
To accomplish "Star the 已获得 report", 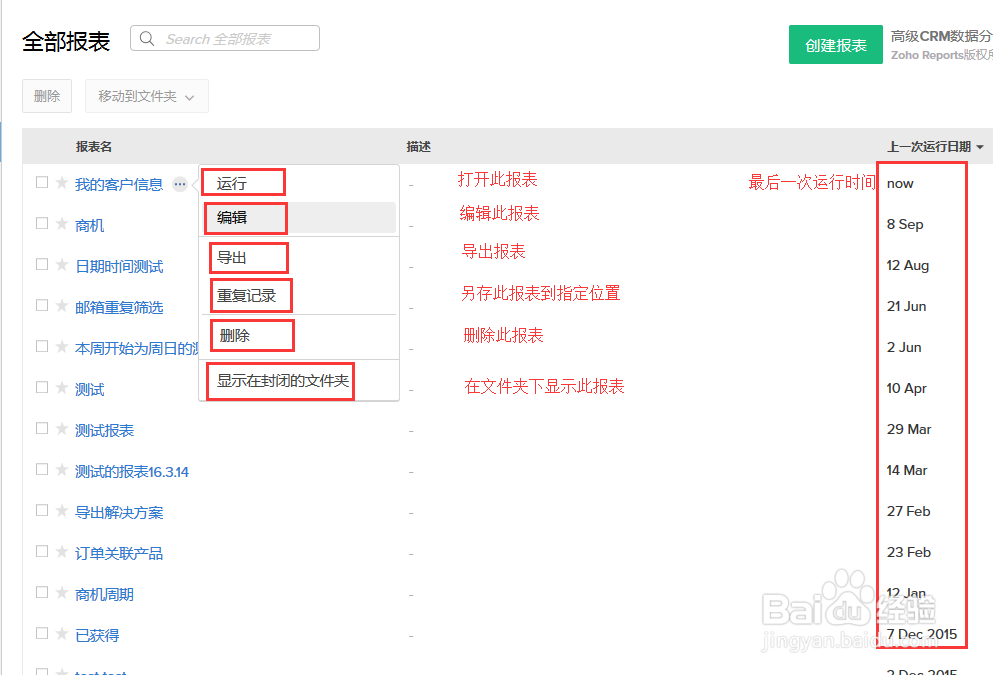I will point(62,634).
